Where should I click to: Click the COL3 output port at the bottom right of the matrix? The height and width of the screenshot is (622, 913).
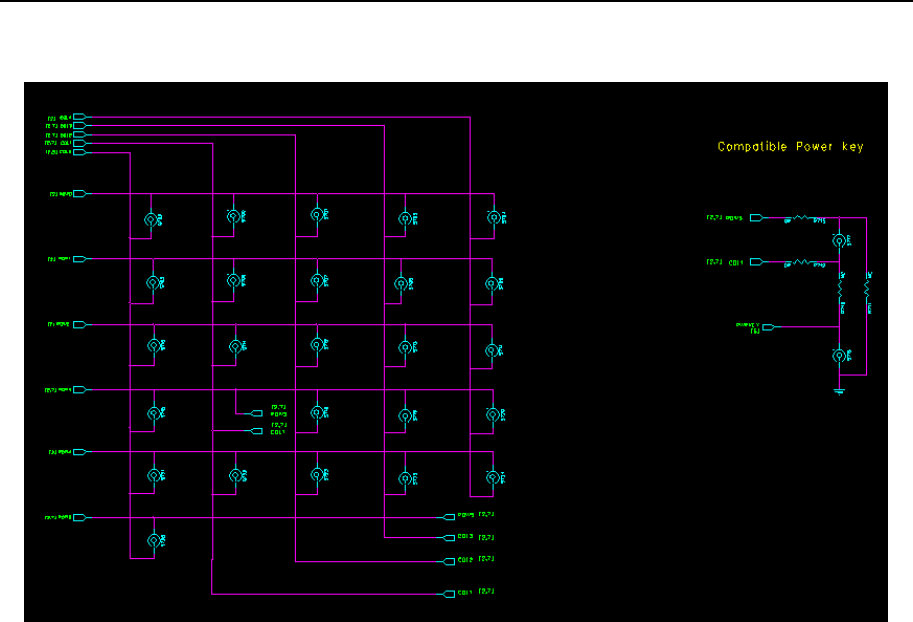(x=449, y=538)
